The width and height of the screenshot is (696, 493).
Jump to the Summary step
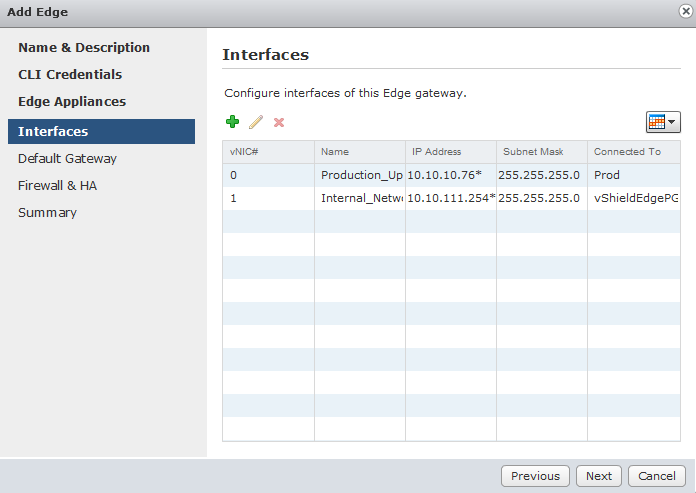click(x=47, y=212)
